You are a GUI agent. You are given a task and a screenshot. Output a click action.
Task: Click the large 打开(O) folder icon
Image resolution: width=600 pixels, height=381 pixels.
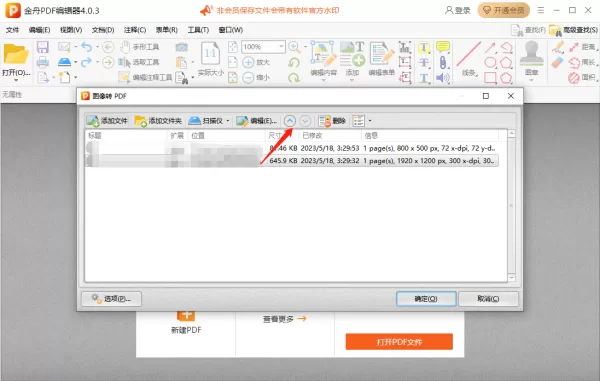click(x=16, y=54)
